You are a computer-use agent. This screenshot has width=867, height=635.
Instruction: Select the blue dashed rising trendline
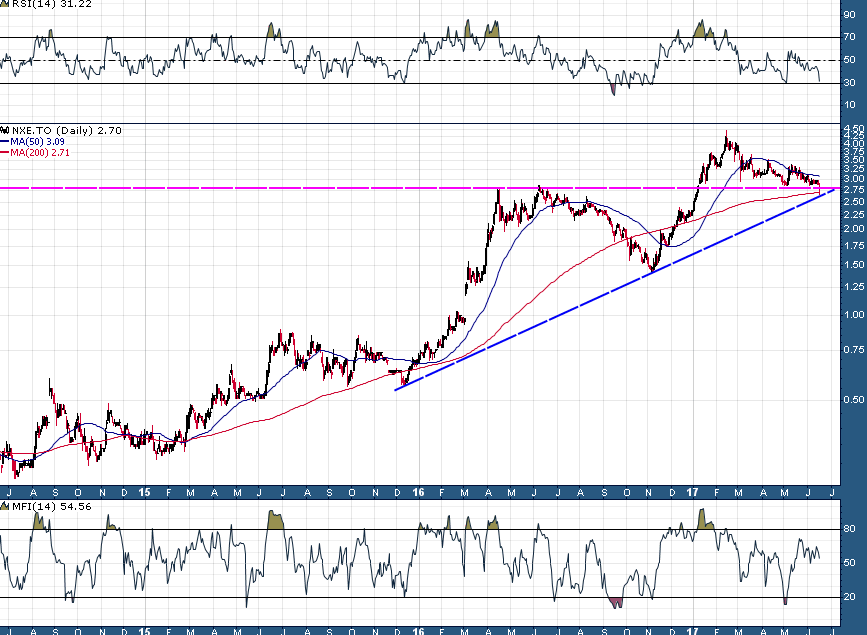click(615, 289)
